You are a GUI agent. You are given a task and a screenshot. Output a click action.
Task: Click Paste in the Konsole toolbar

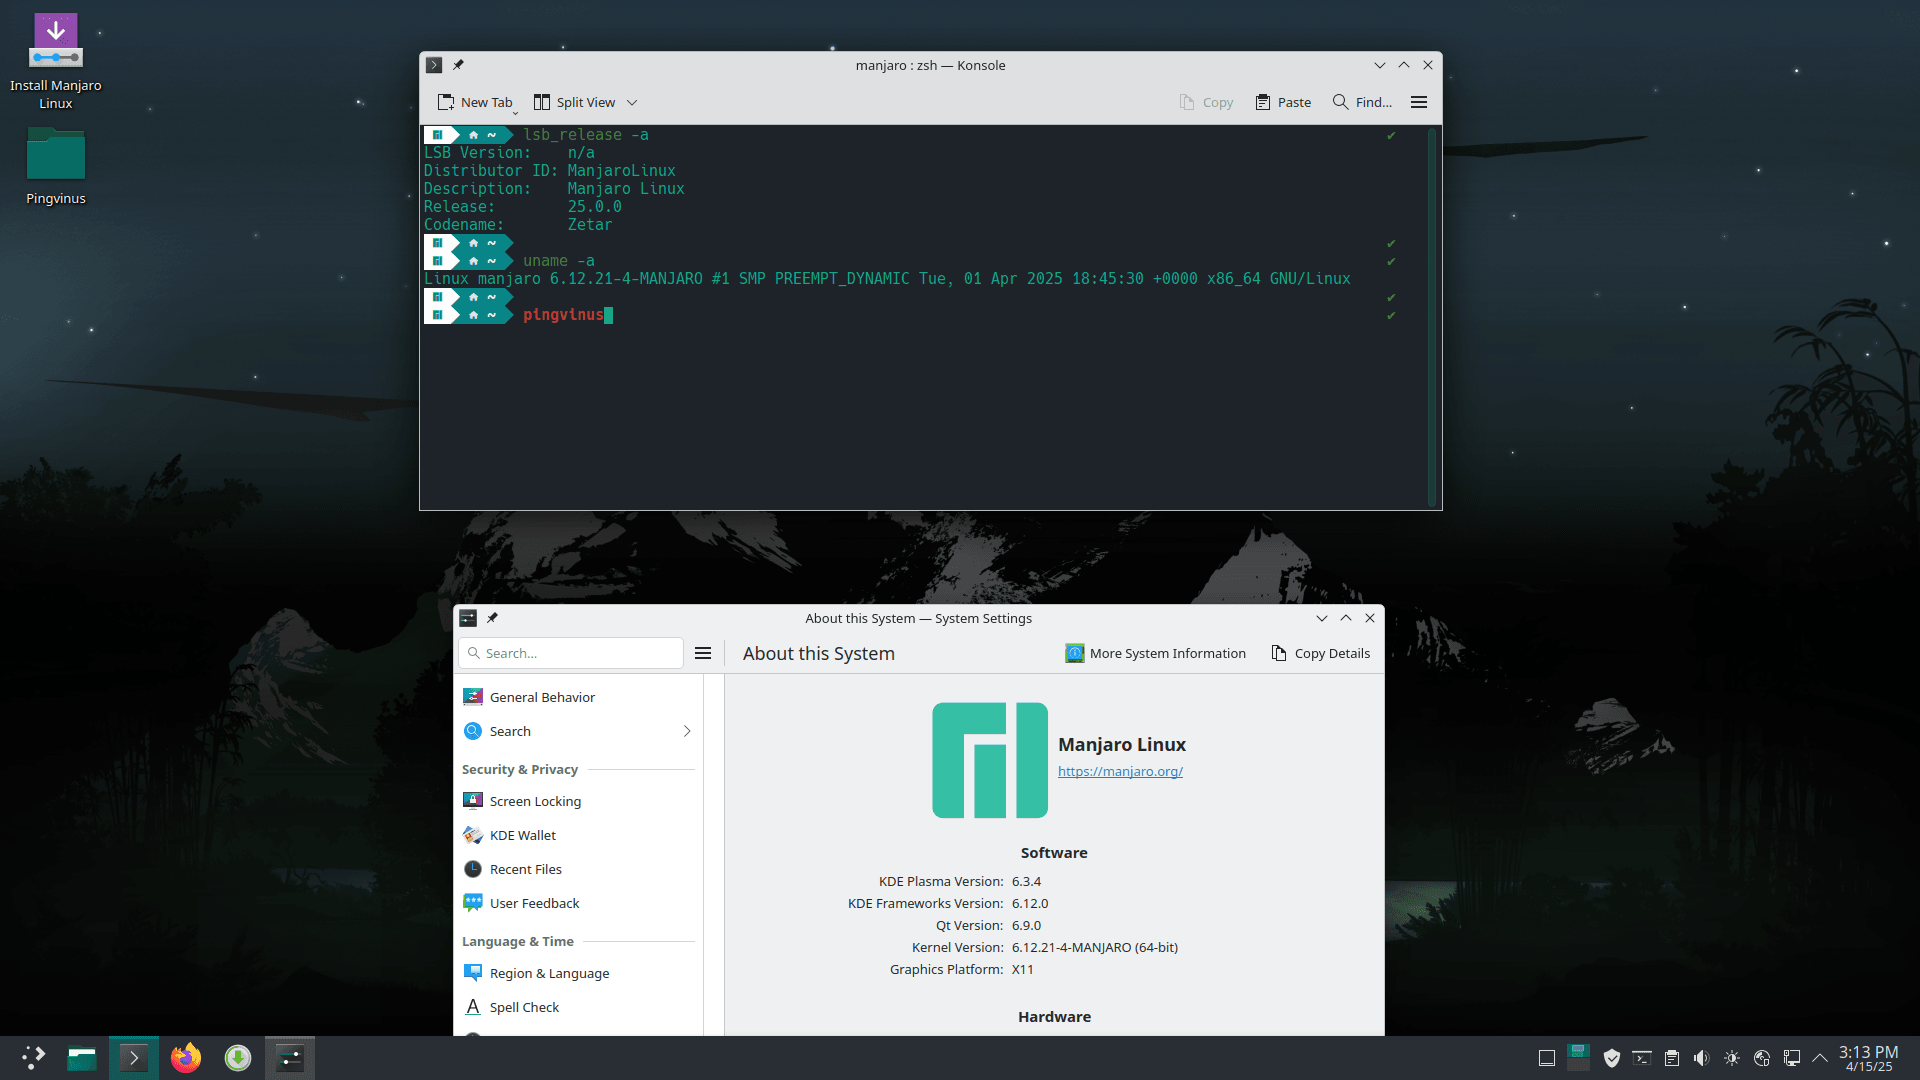(x=1283, y=102)
